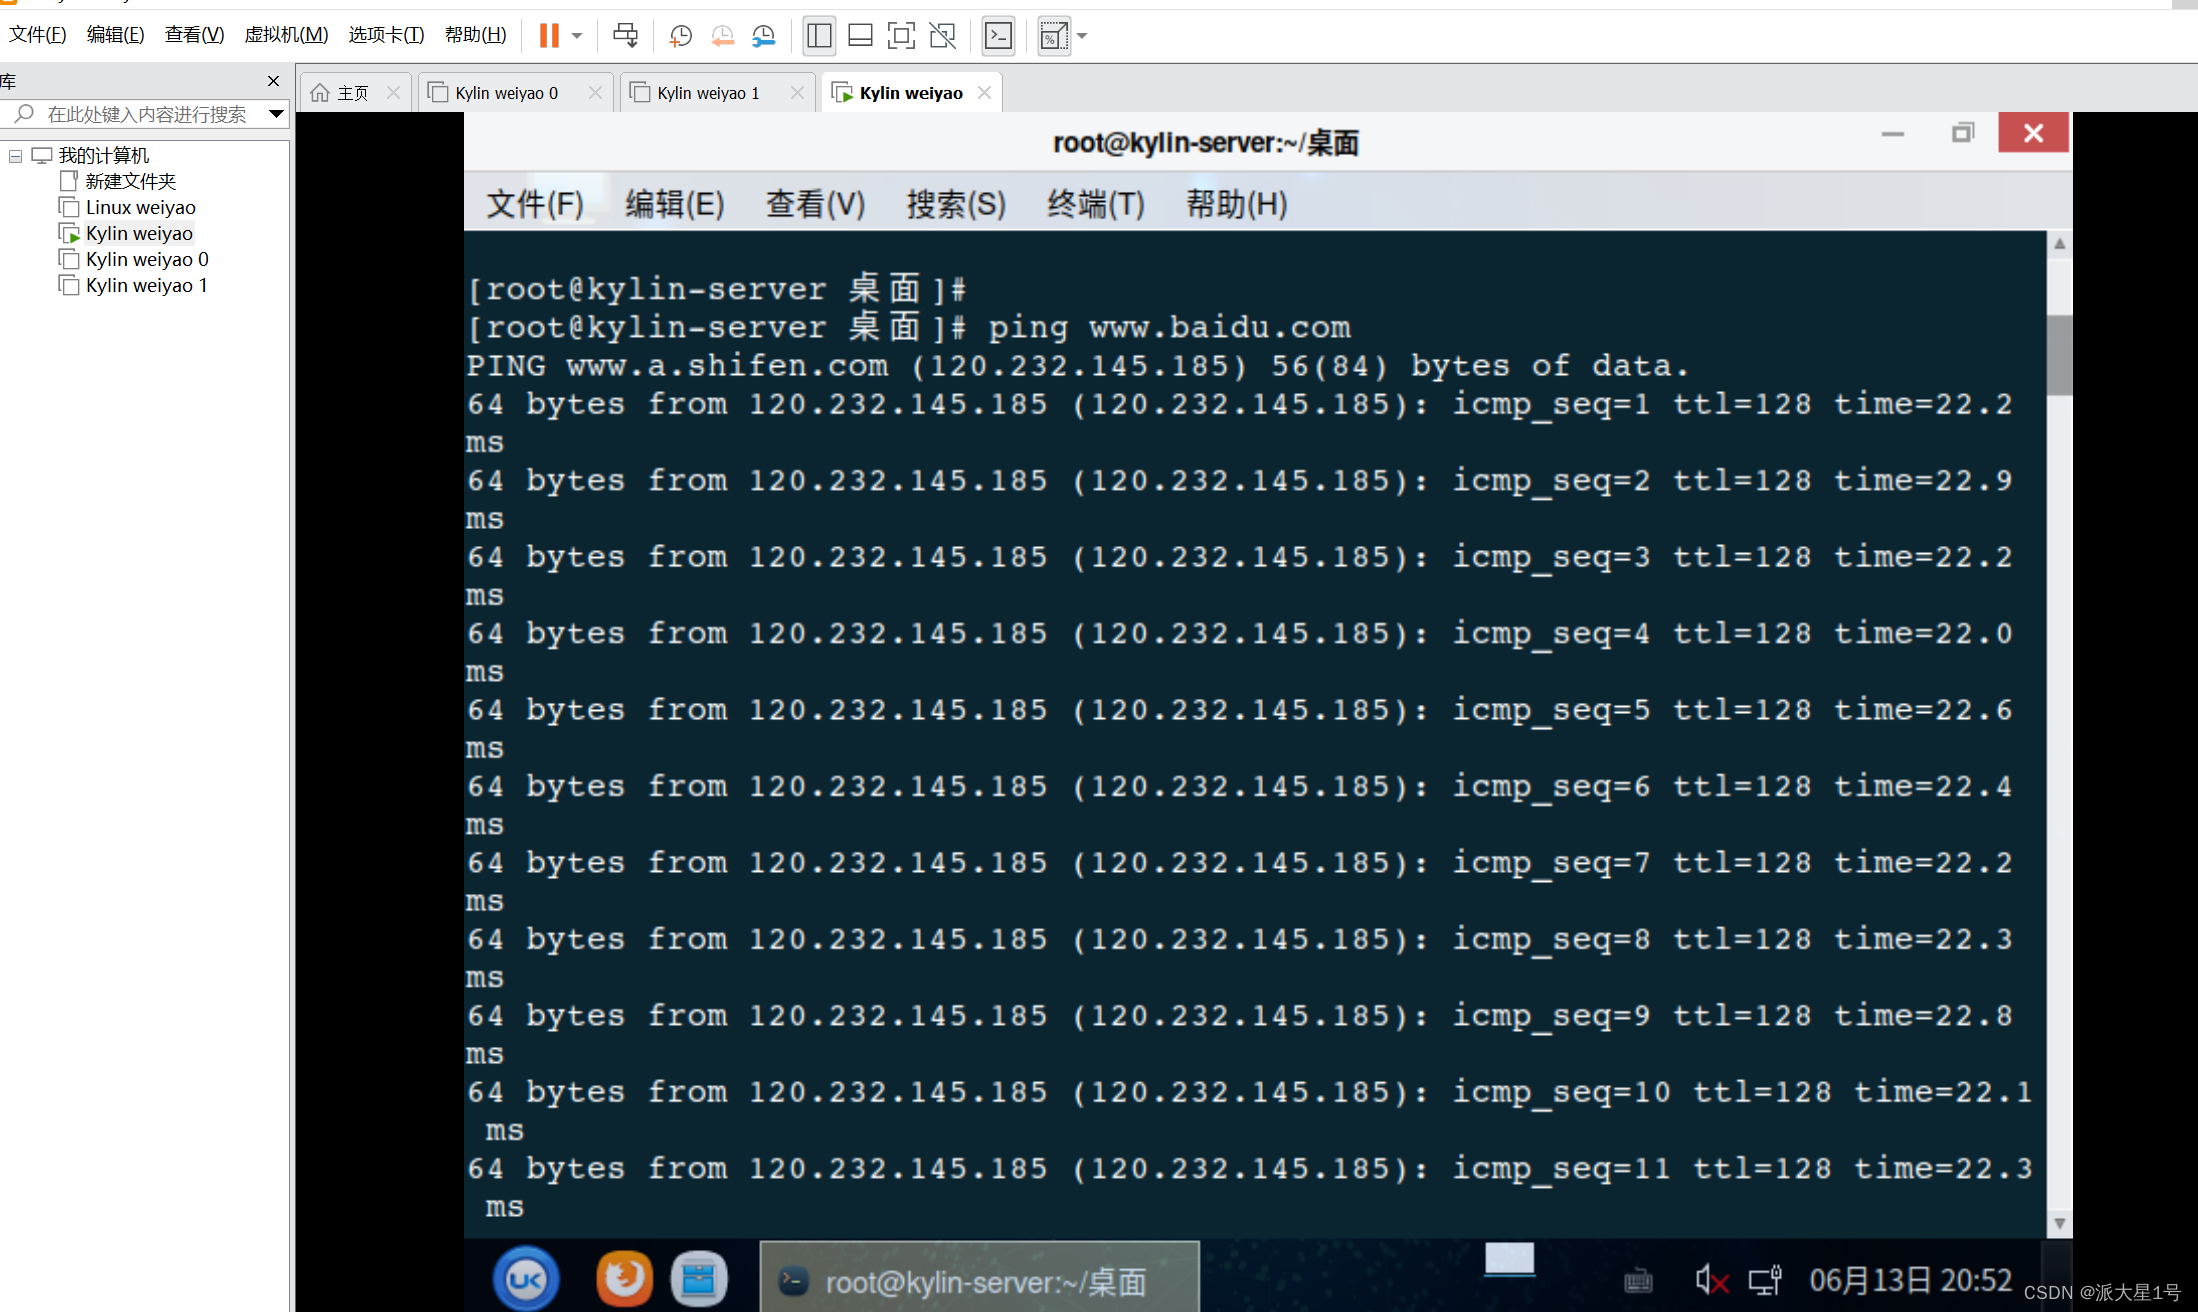The image size is (2198, 1312).
Task: Click the Send Ctrl+Alt+Del icon
Action: 625,36
